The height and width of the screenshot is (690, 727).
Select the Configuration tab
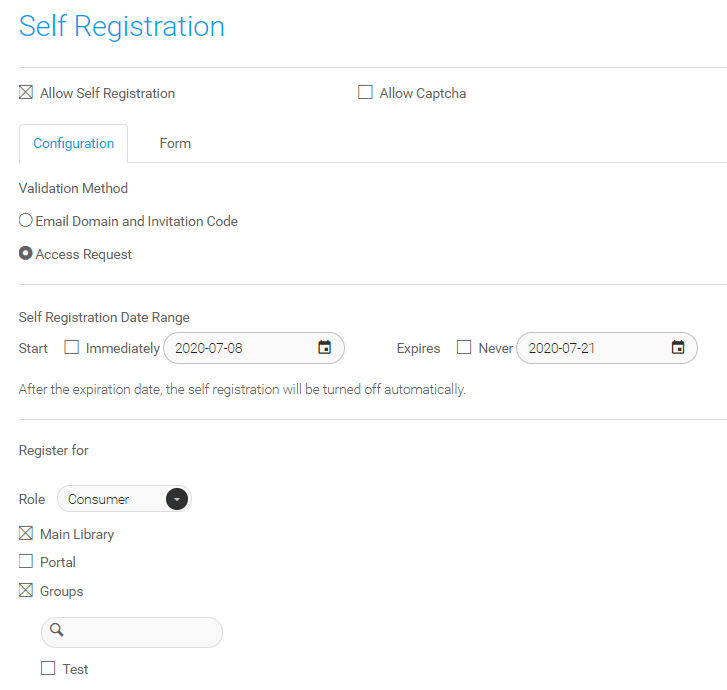click(73, 143)
